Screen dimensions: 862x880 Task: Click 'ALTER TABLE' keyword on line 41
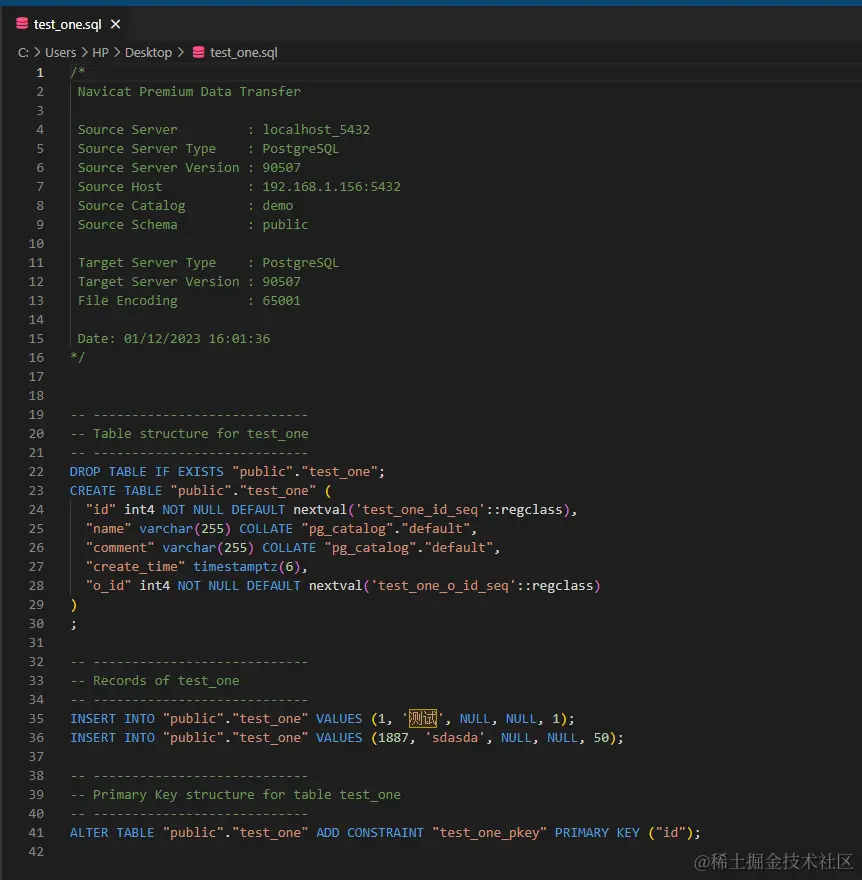pos(112,833)
